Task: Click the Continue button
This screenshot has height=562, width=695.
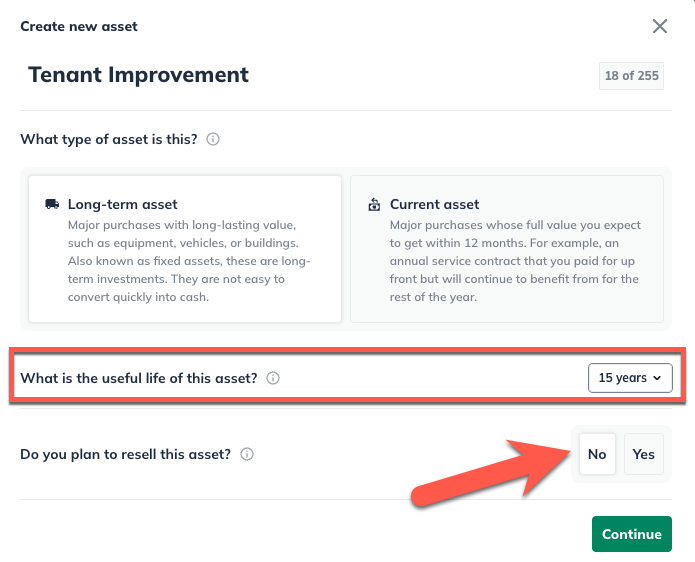Action: coord(631,534)
